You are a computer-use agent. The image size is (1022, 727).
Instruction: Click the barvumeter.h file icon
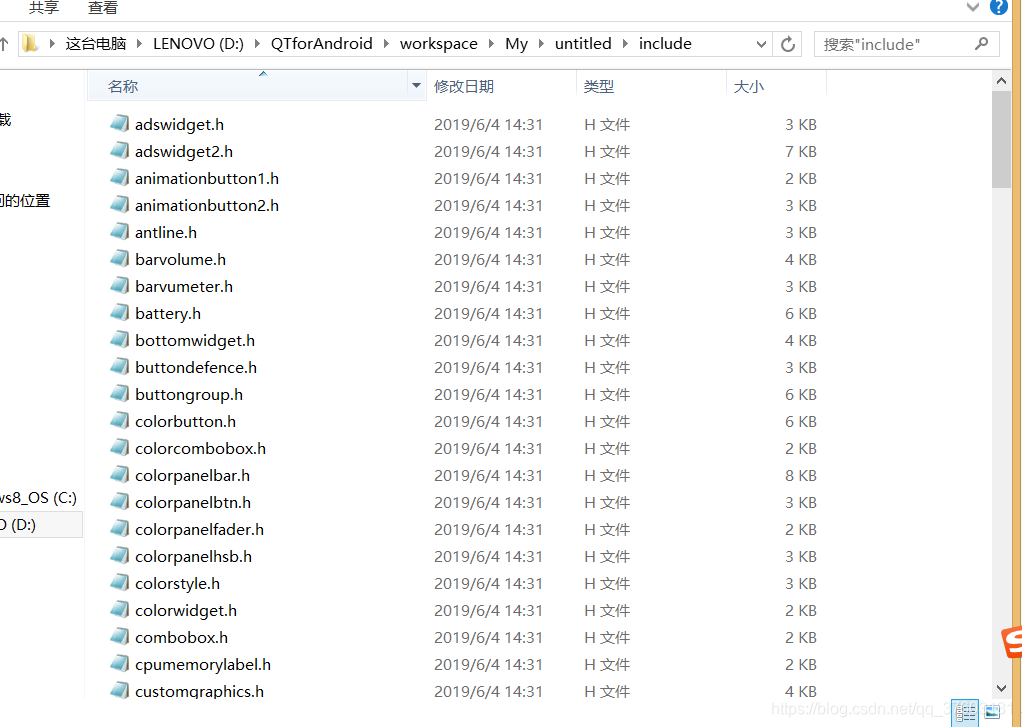tap(119, 286)
